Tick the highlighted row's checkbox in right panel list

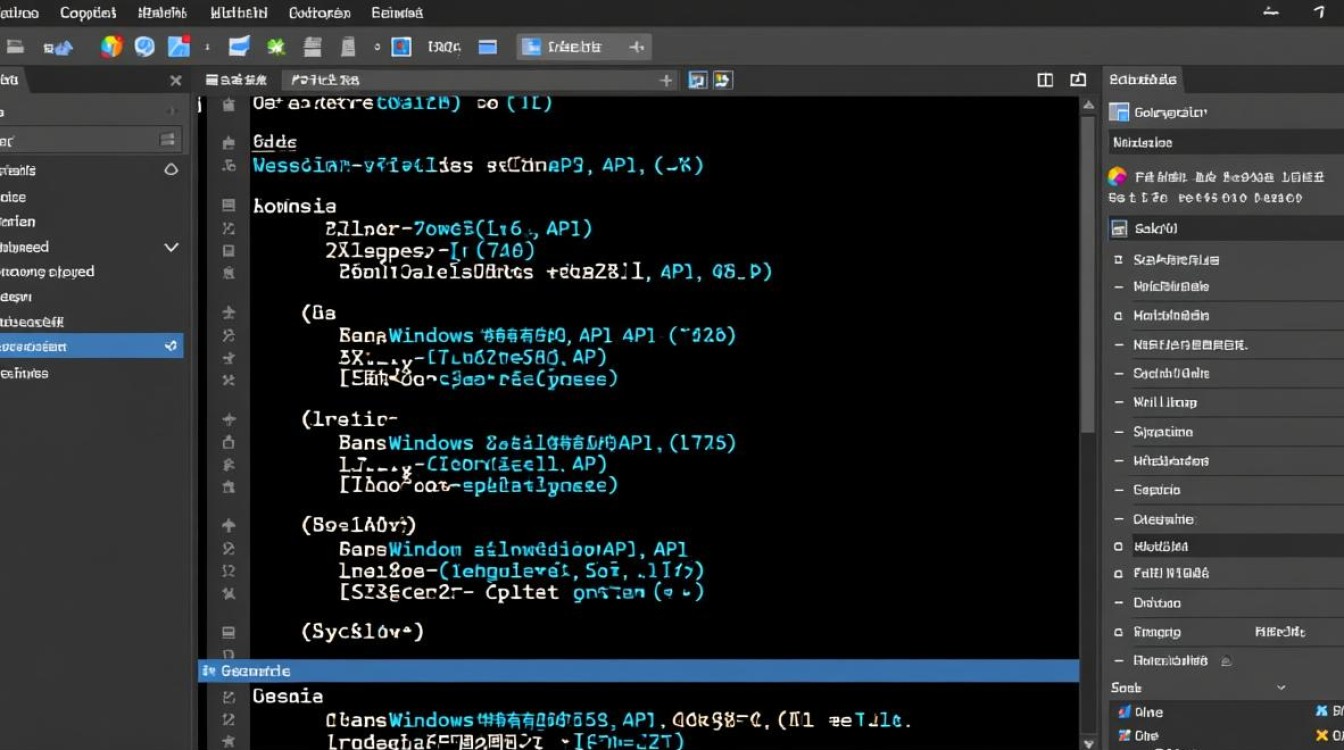(1119, 546)
